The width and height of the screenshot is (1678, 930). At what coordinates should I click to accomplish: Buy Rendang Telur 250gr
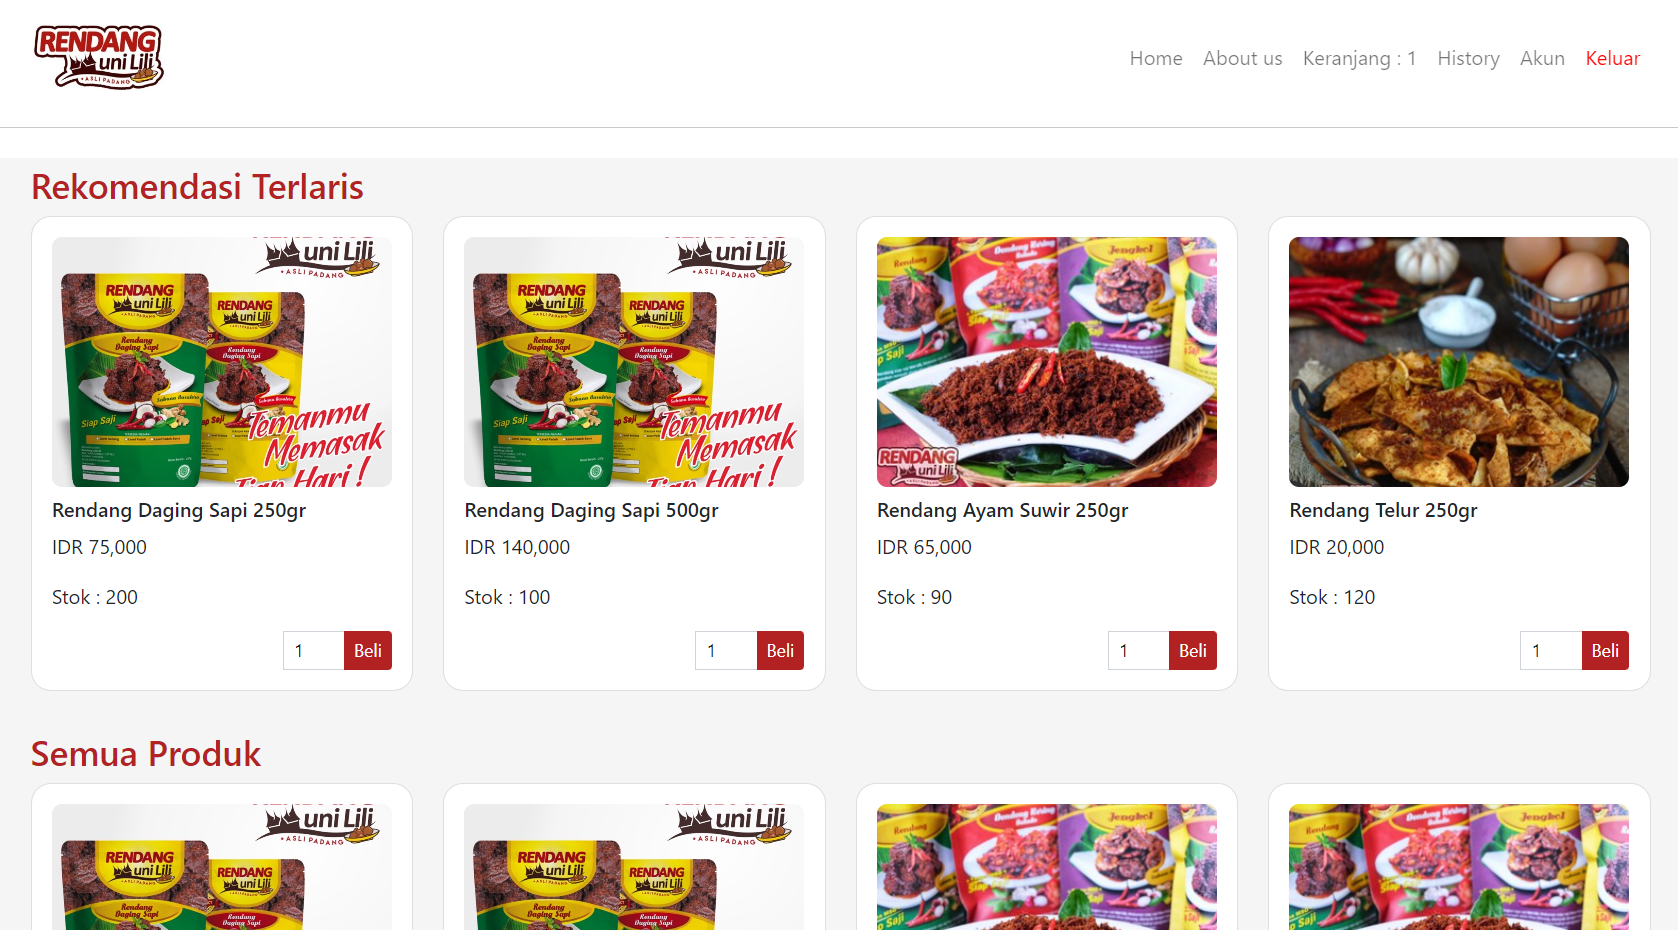click(x=1605, y=650)
